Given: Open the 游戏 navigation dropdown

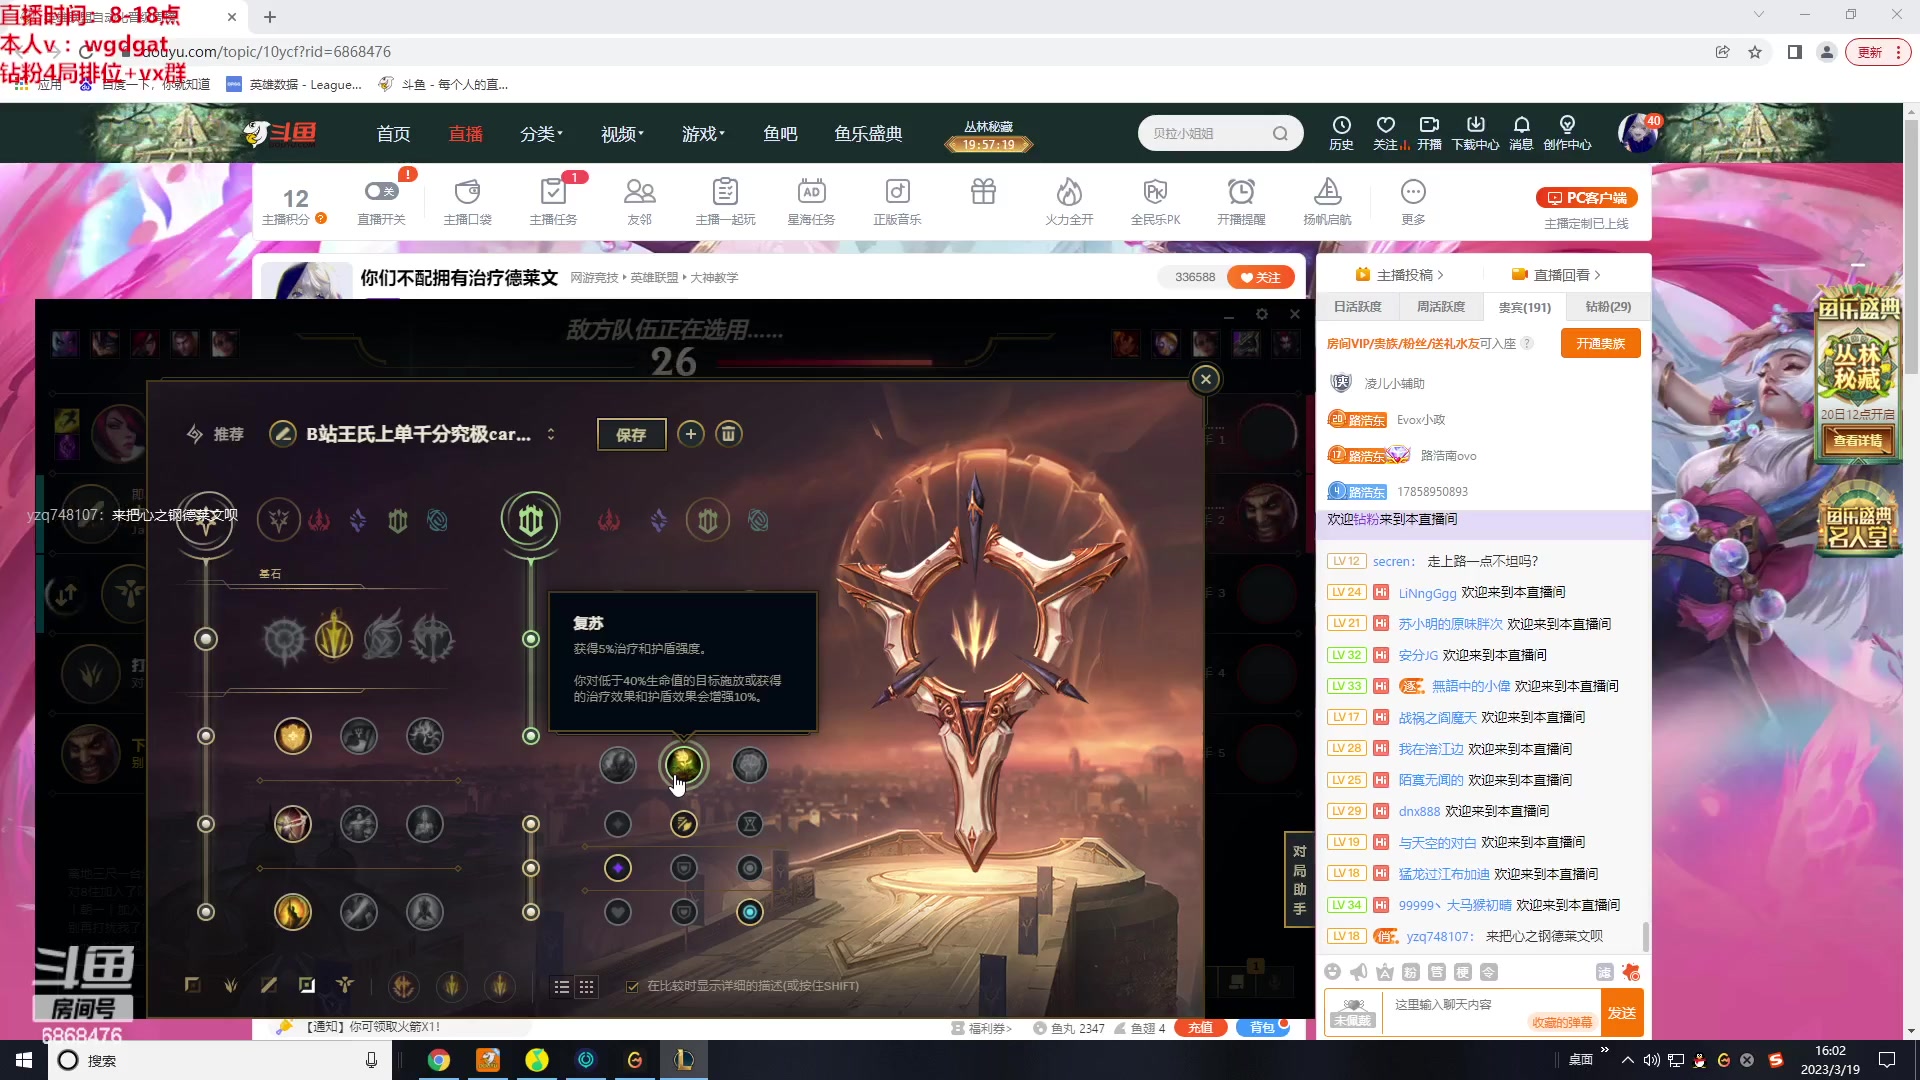Looking at the screenshot, I should coord(703,134).
